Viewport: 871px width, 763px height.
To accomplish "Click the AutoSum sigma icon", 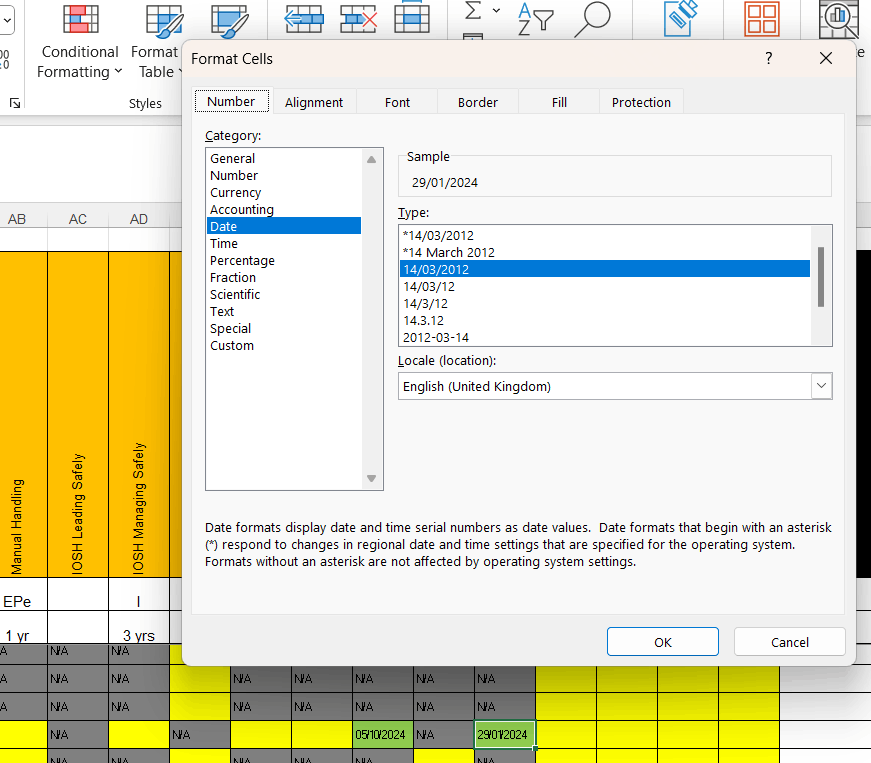I will [473, 10].
